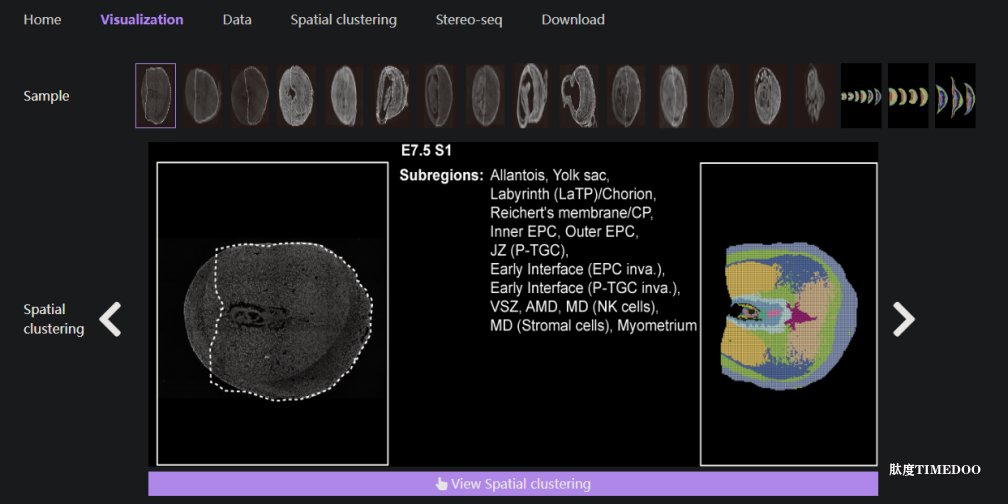
Task: Open the Stereo-seq page
Action: pos(469,20)
